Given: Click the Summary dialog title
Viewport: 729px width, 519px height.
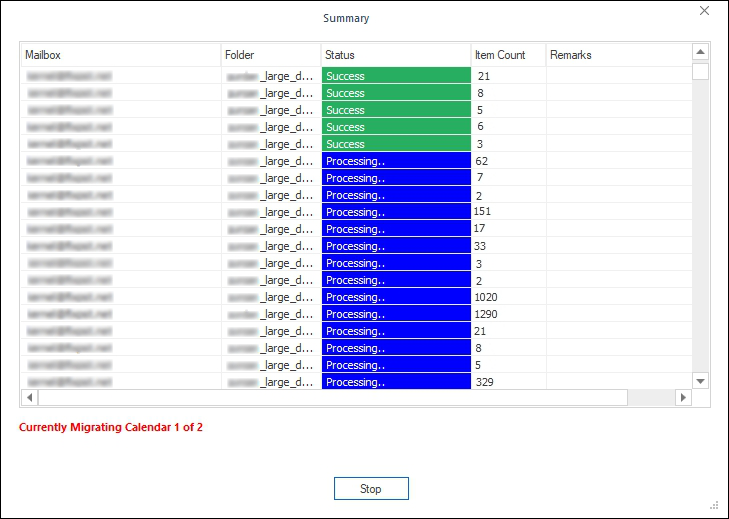Looking at the screenshot, I should pos(346,18).
